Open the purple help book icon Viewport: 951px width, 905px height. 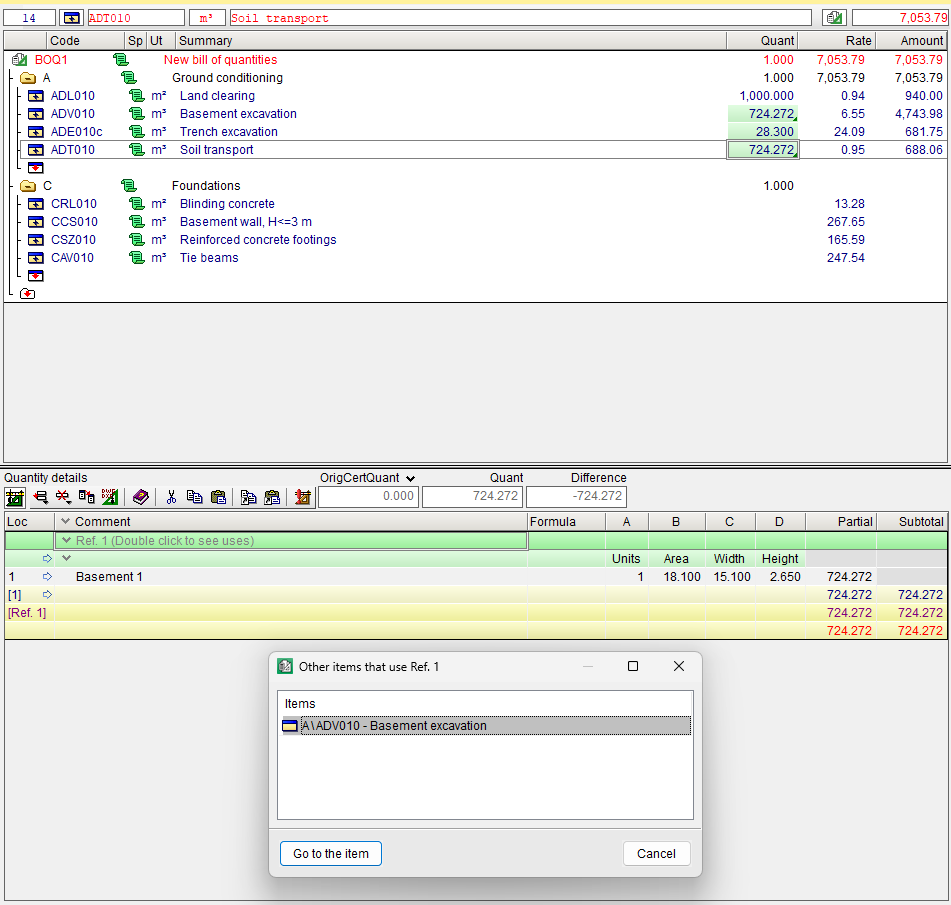pos(141,497)
